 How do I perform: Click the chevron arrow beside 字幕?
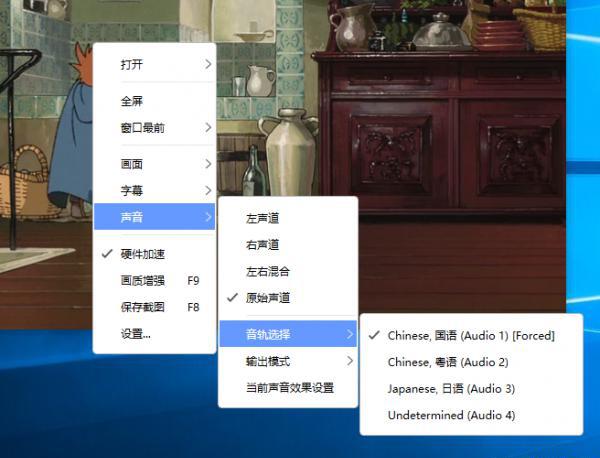(208, 191)
